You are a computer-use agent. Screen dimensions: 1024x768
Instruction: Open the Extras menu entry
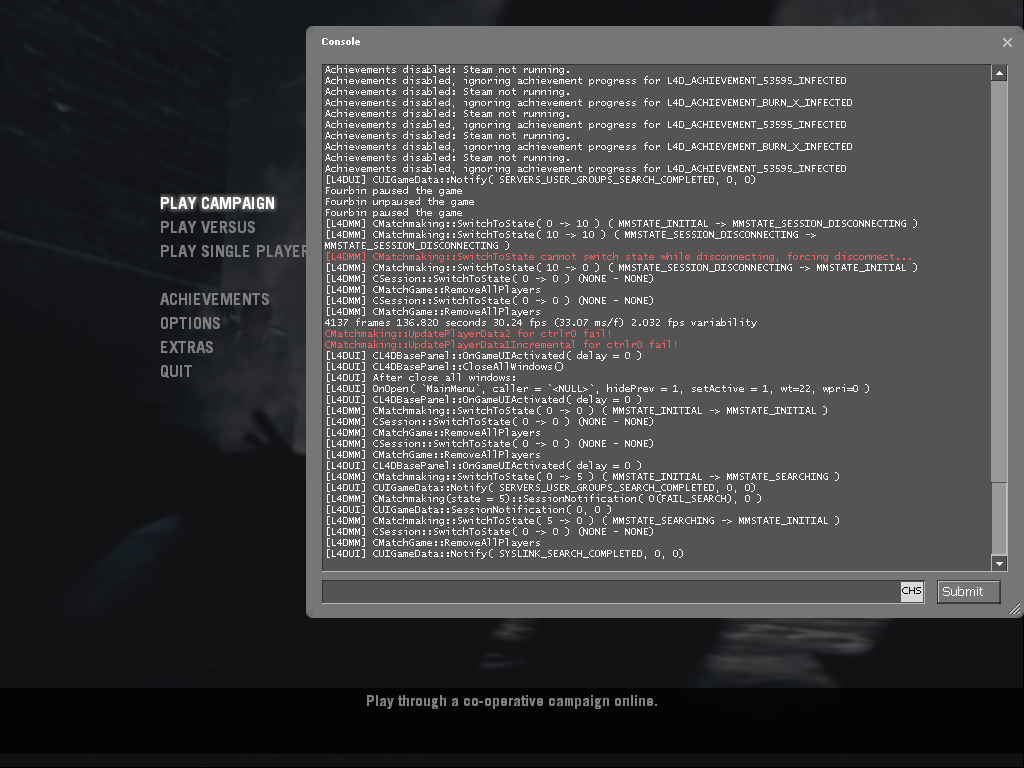187,347
